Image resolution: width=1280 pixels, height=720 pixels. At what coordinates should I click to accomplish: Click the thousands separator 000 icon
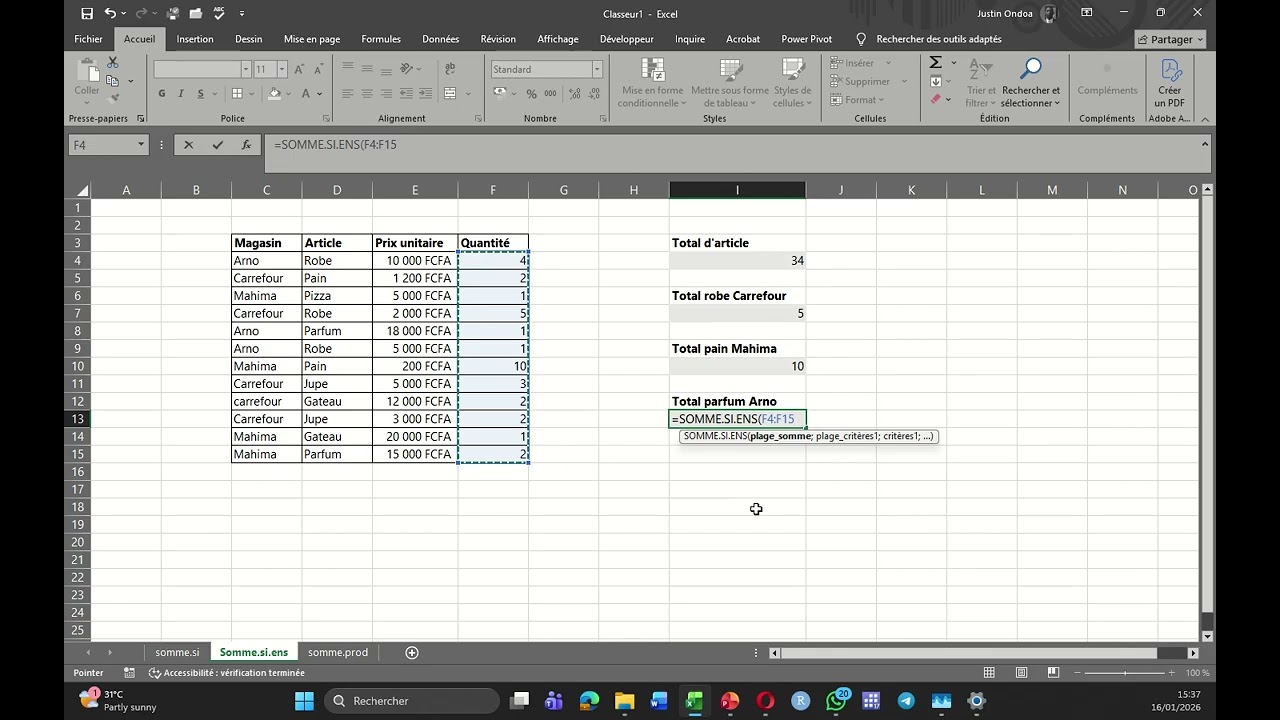pyautogui.click(x=549, y=94)
